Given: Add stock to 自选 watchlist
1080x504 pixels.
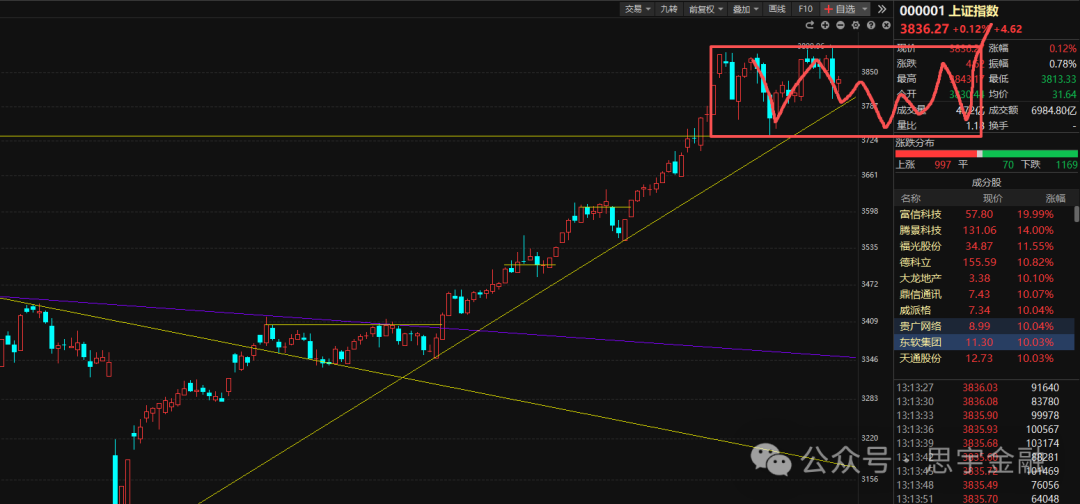Looking at the screenshot, I should pos(839,9).
